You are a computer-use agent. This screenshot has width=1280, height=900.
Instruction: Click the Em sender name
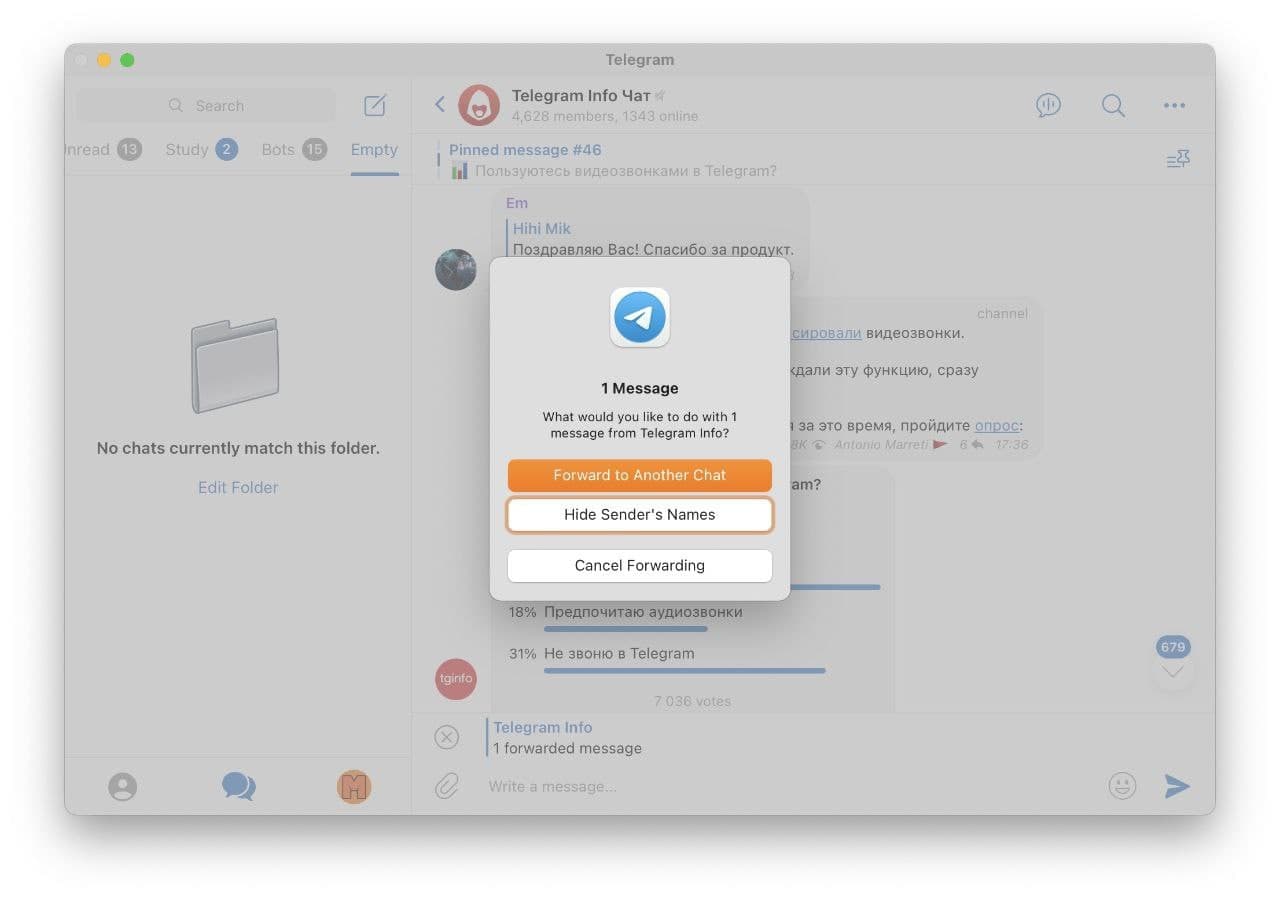coord(516,203)
